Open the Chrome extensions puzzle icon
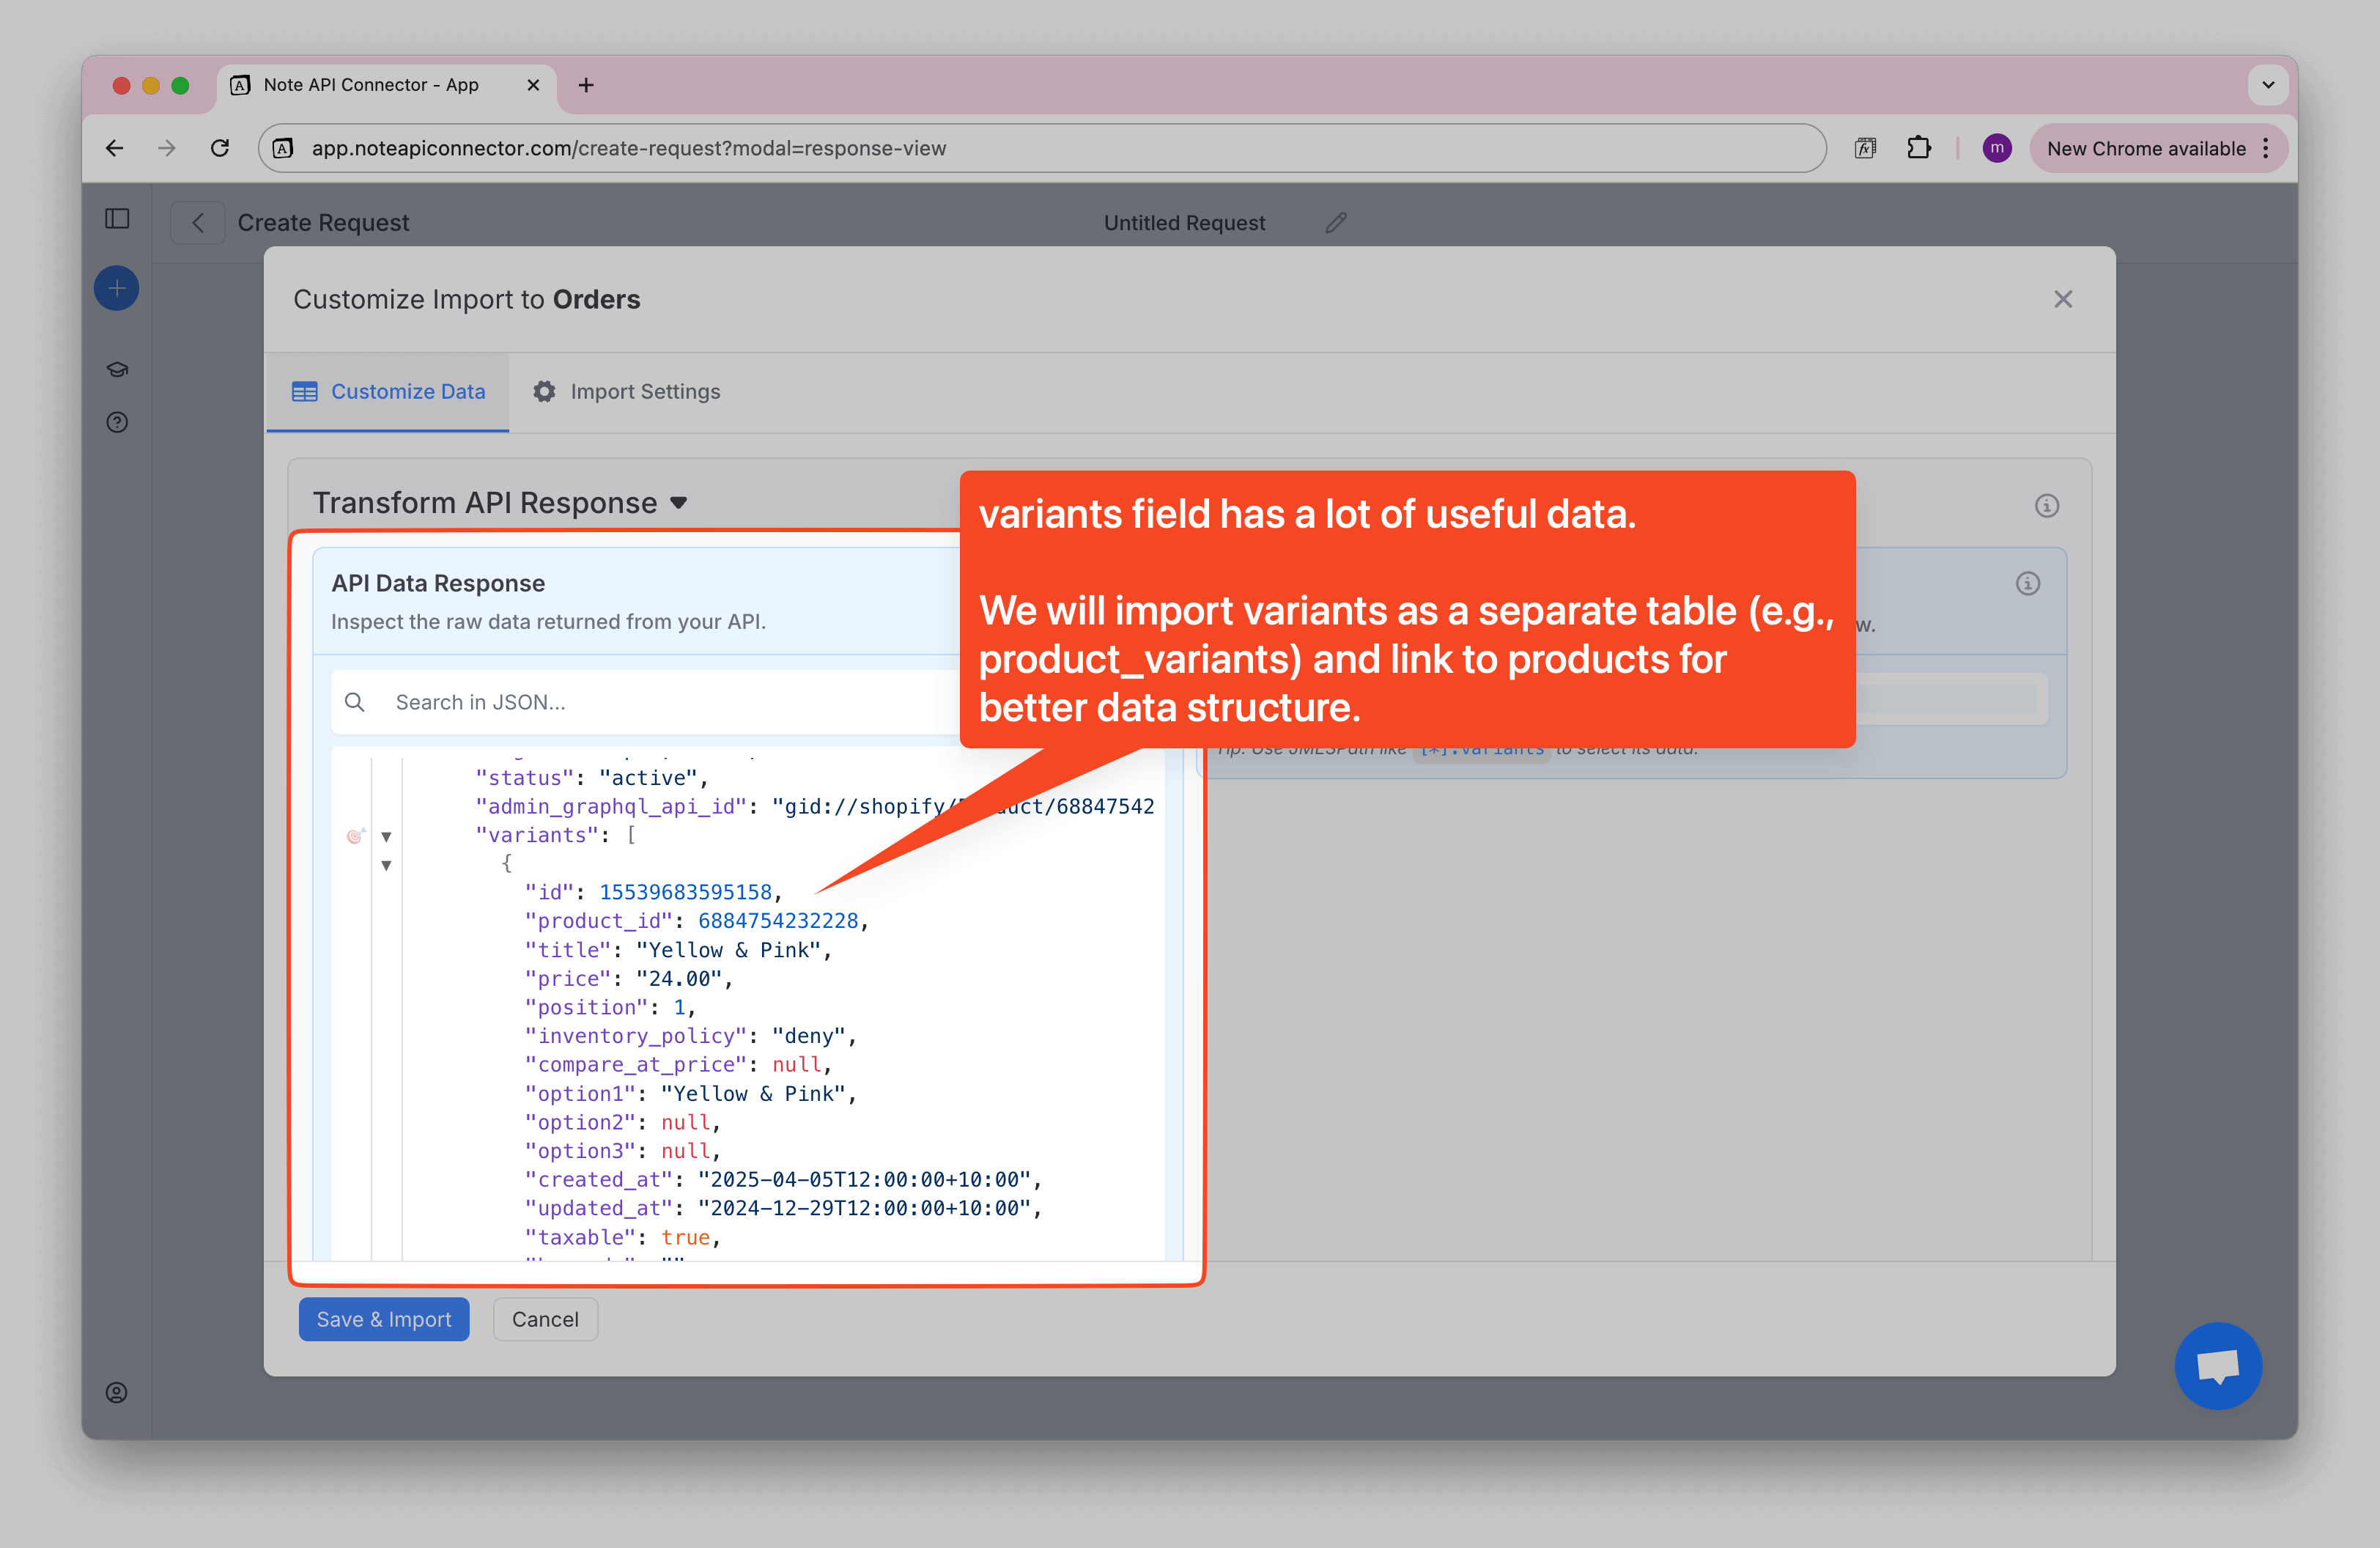 point(1918,149)
